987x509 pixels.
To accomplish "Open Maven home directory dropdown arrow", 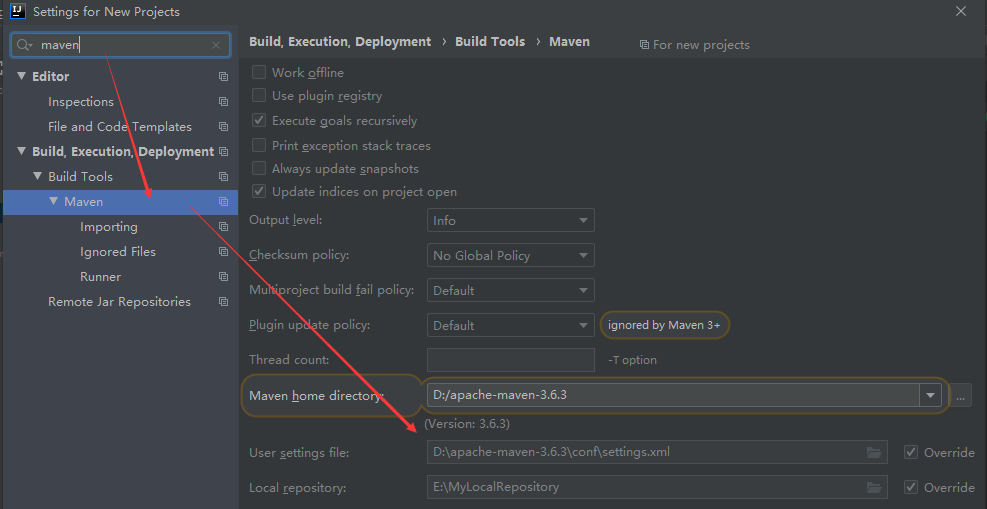I will tap(930, 396).
